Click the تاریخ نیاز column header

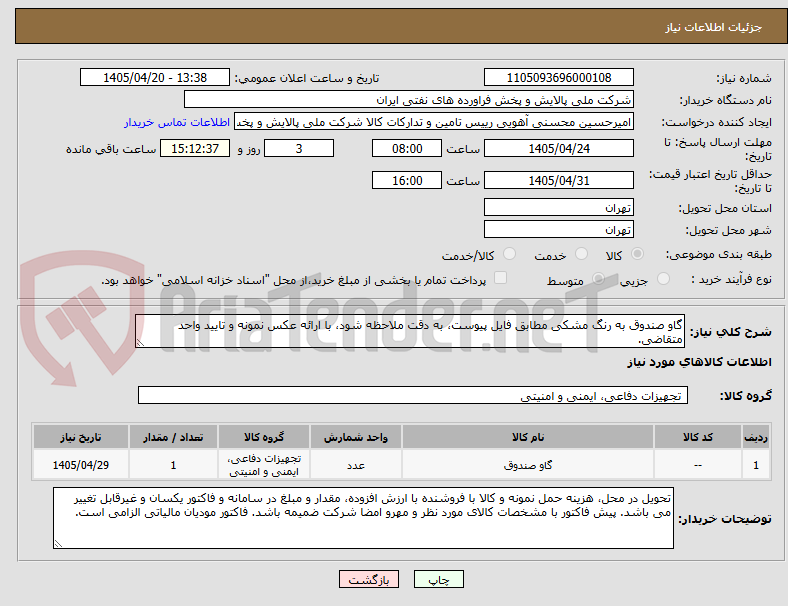[81, 437]
